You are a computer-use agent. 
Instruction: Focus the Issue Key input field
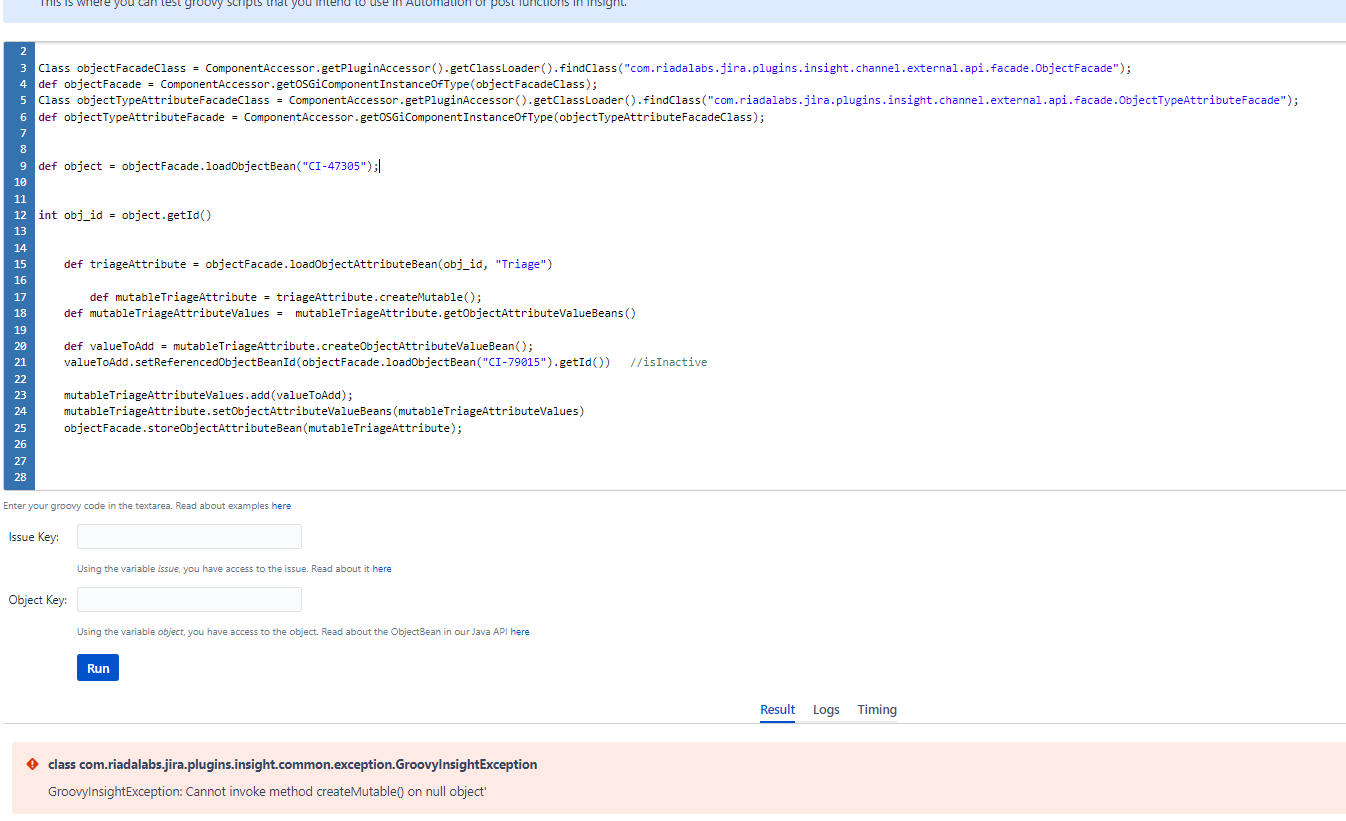point(189,537)
